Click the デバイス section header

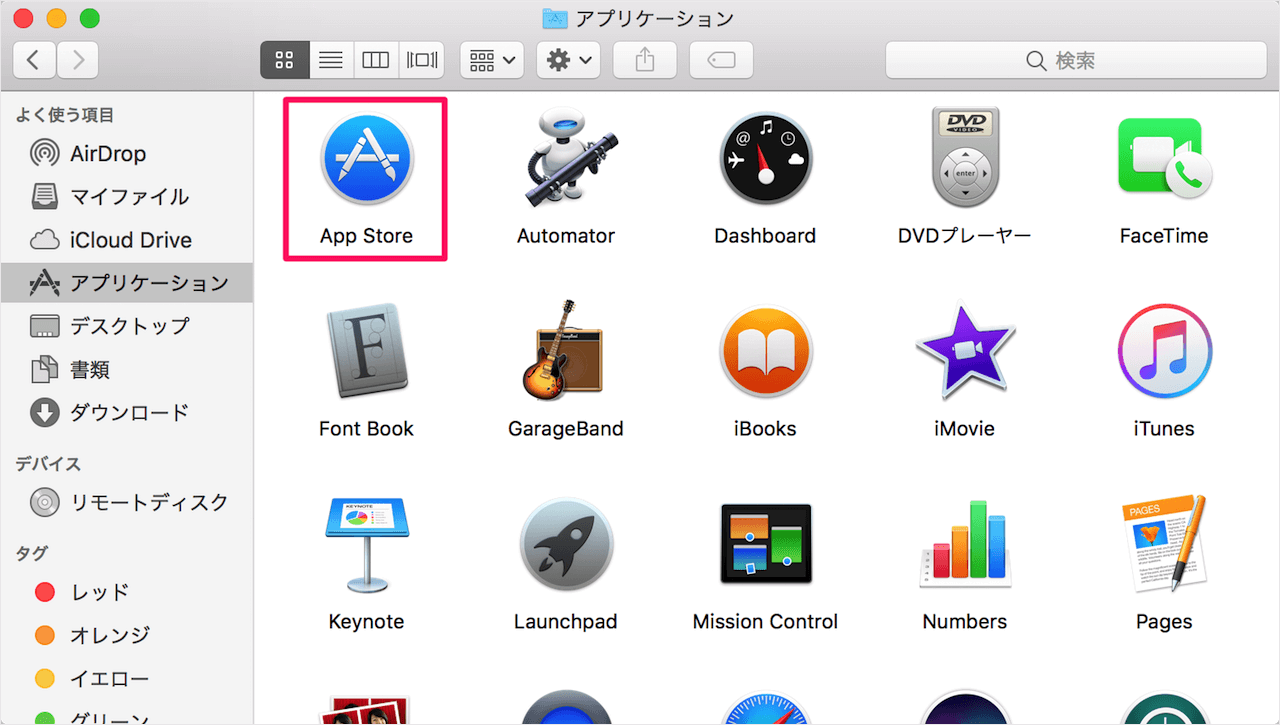point(48,464)
